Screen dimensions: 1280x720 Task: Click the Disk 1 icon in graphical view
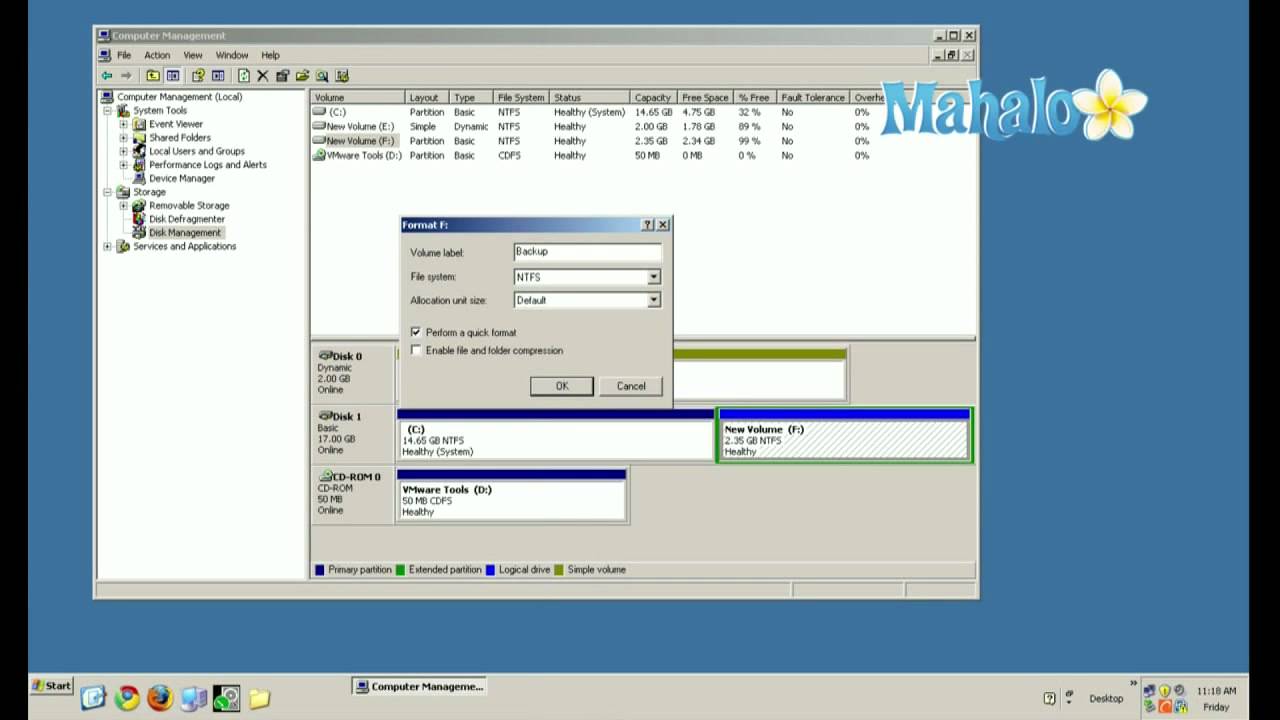(x=325, y=416)
